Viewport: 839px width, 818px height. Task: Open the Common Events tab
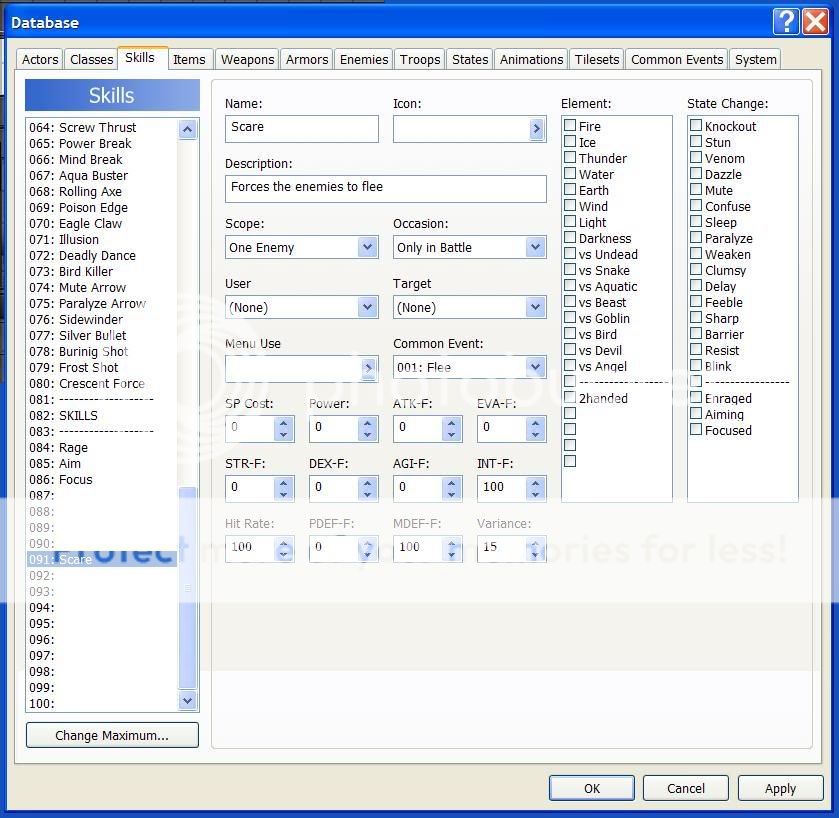(x=676, y=59)
